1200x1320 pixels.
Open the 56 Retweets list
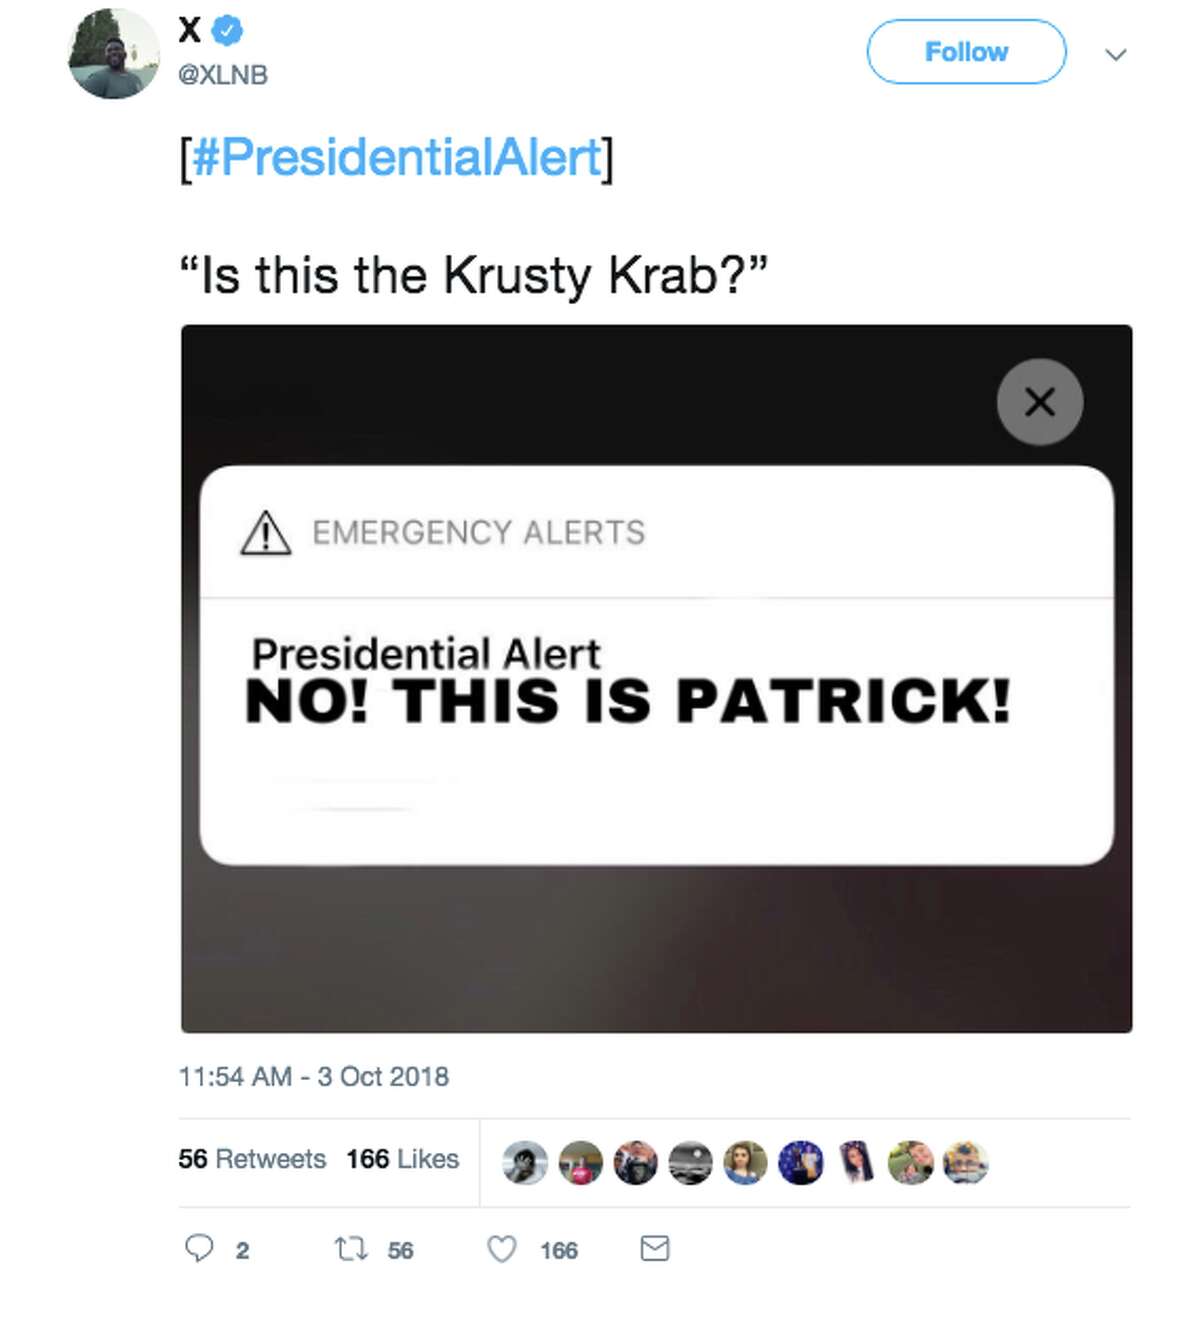point(251,1159)
